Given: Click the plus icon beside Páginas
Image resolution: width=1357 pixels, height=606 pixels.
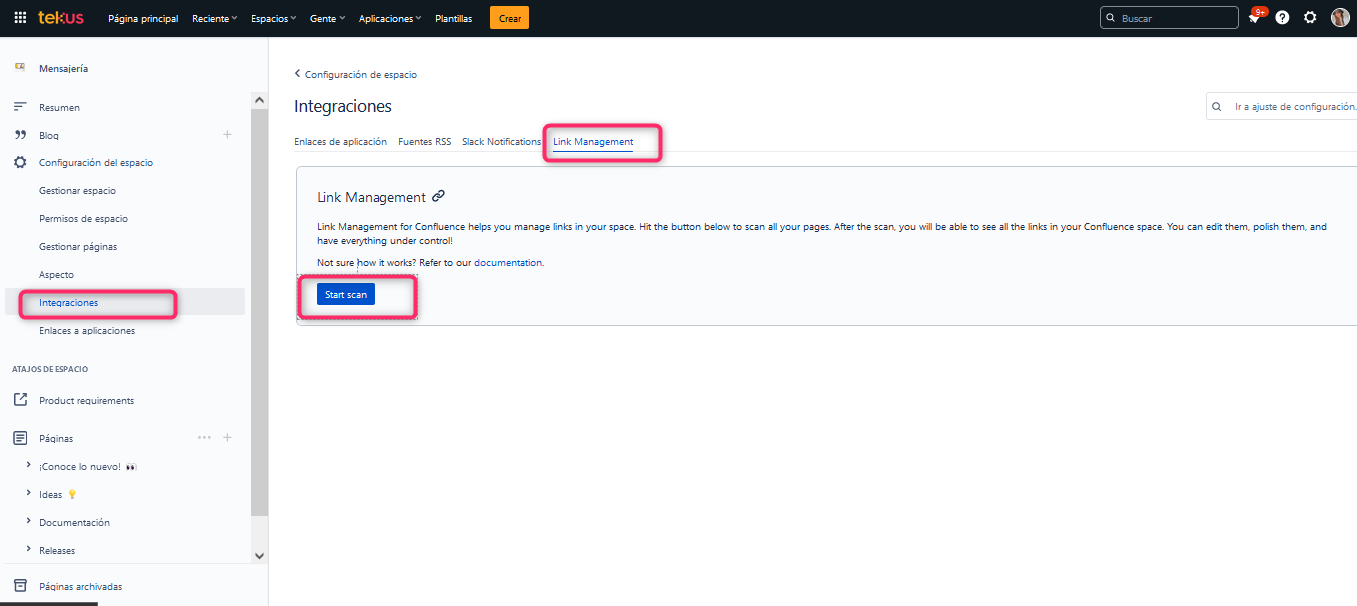Looking at the screenshot, I should (x=227, y=438).
